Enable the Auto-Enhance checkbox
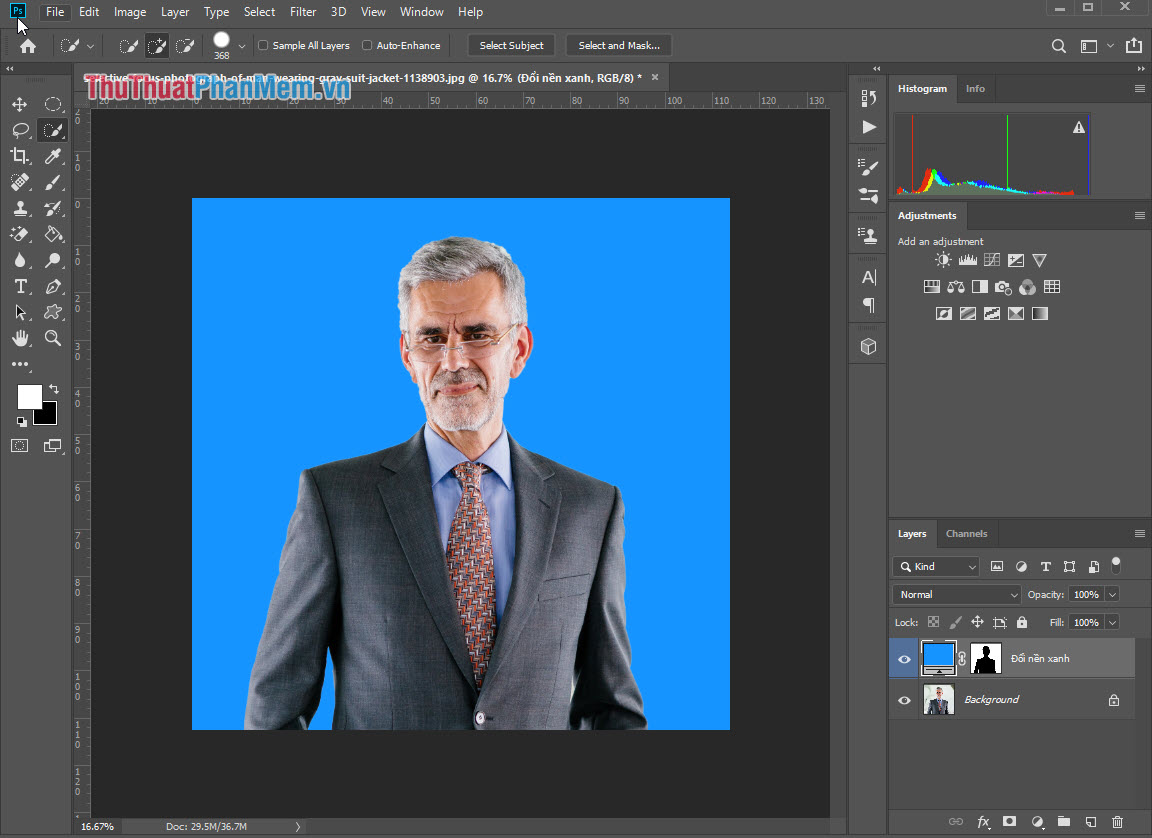 [x=367, y=45]
